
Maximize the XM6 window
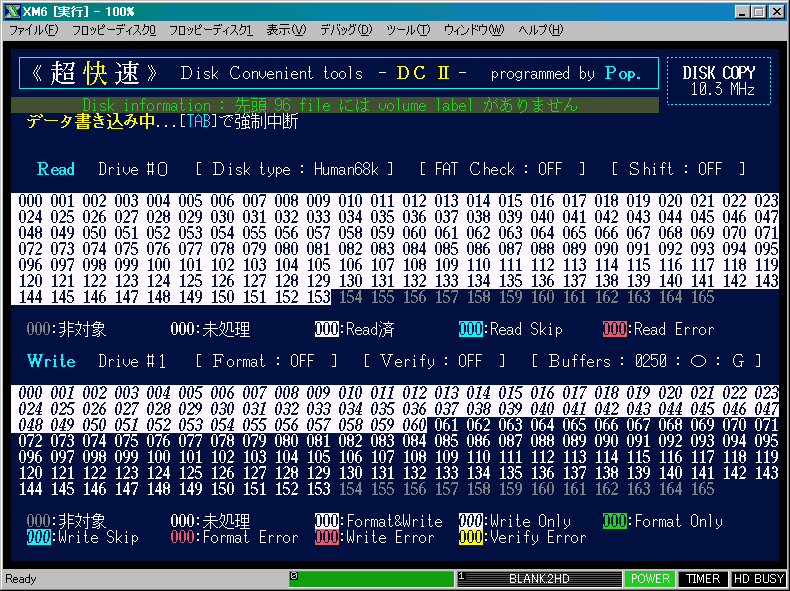click(x=759, y=12)
